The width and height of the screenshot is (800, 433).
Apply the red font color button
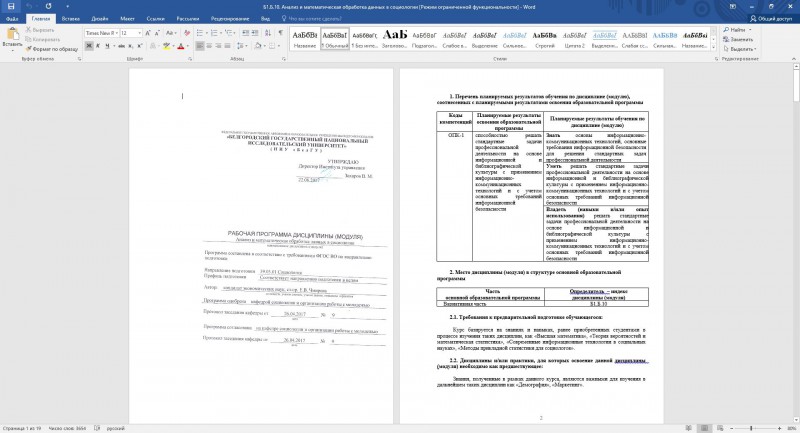(x=181, y=46)
